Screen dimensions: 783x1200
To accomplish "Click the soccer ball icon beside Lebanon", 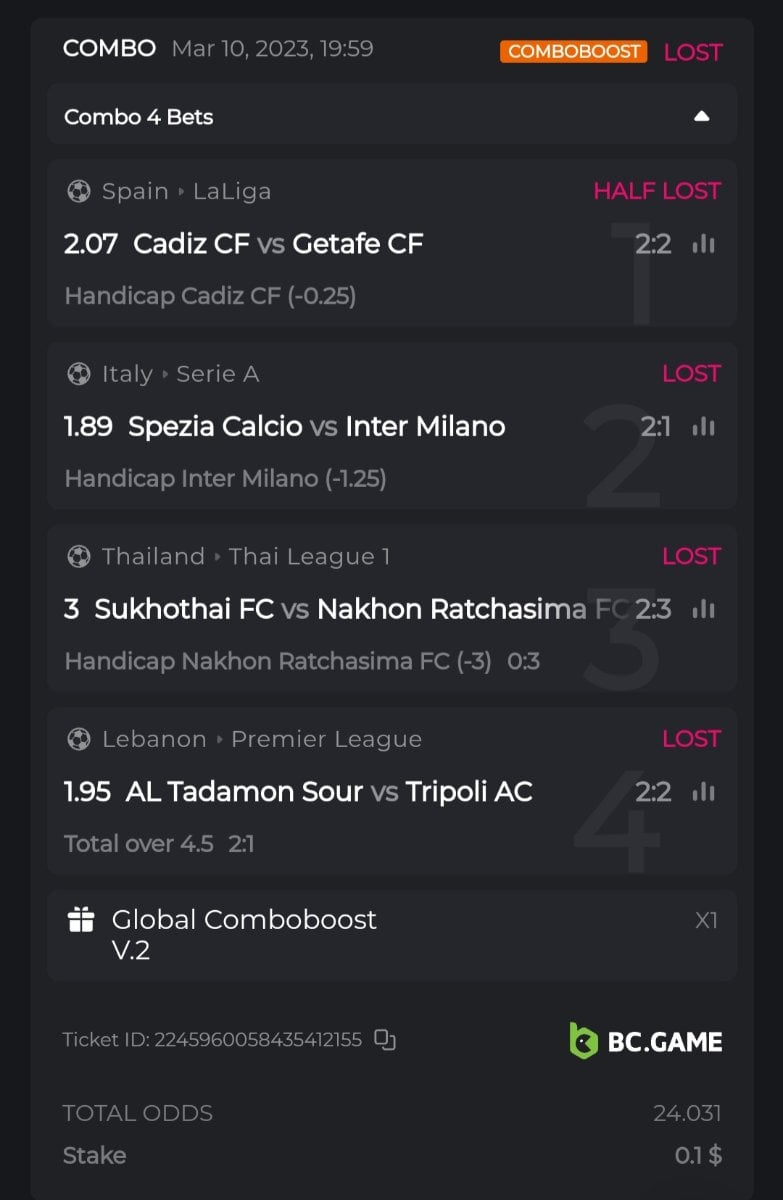I will click(x=78, y=739).
